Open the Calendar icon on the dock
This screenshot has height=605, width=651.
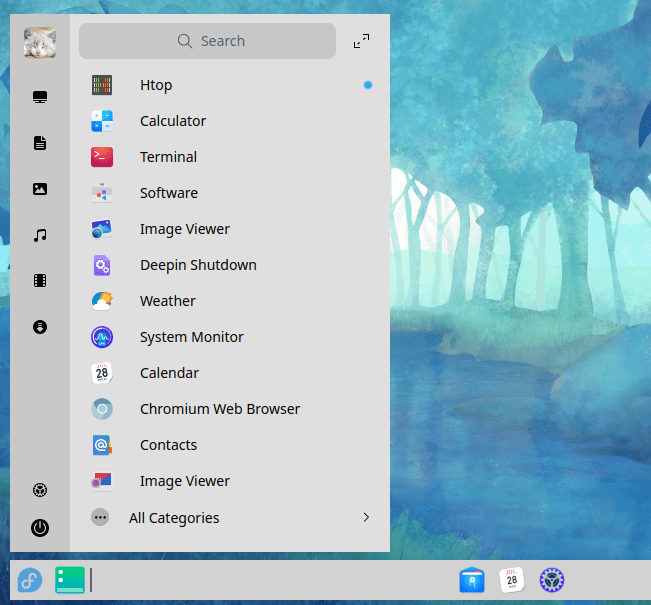pos(512,580)
